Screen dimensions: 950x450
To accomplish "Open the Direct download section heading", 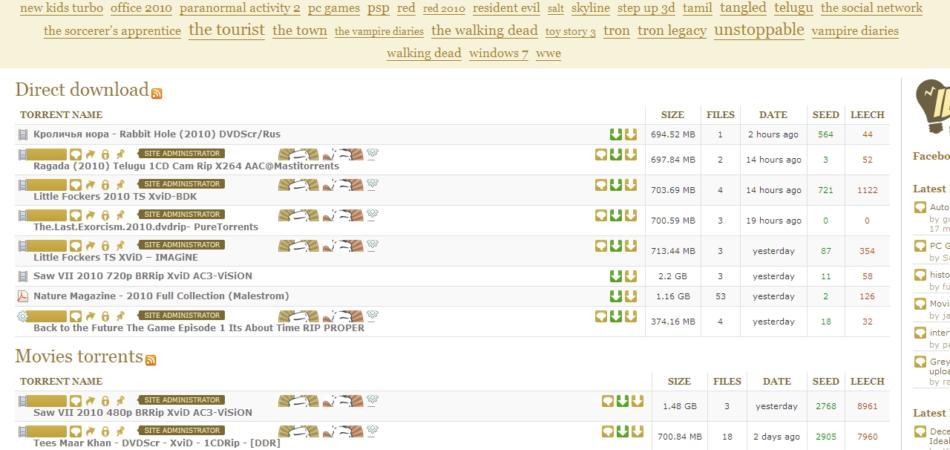I will [x=82, y=90].
